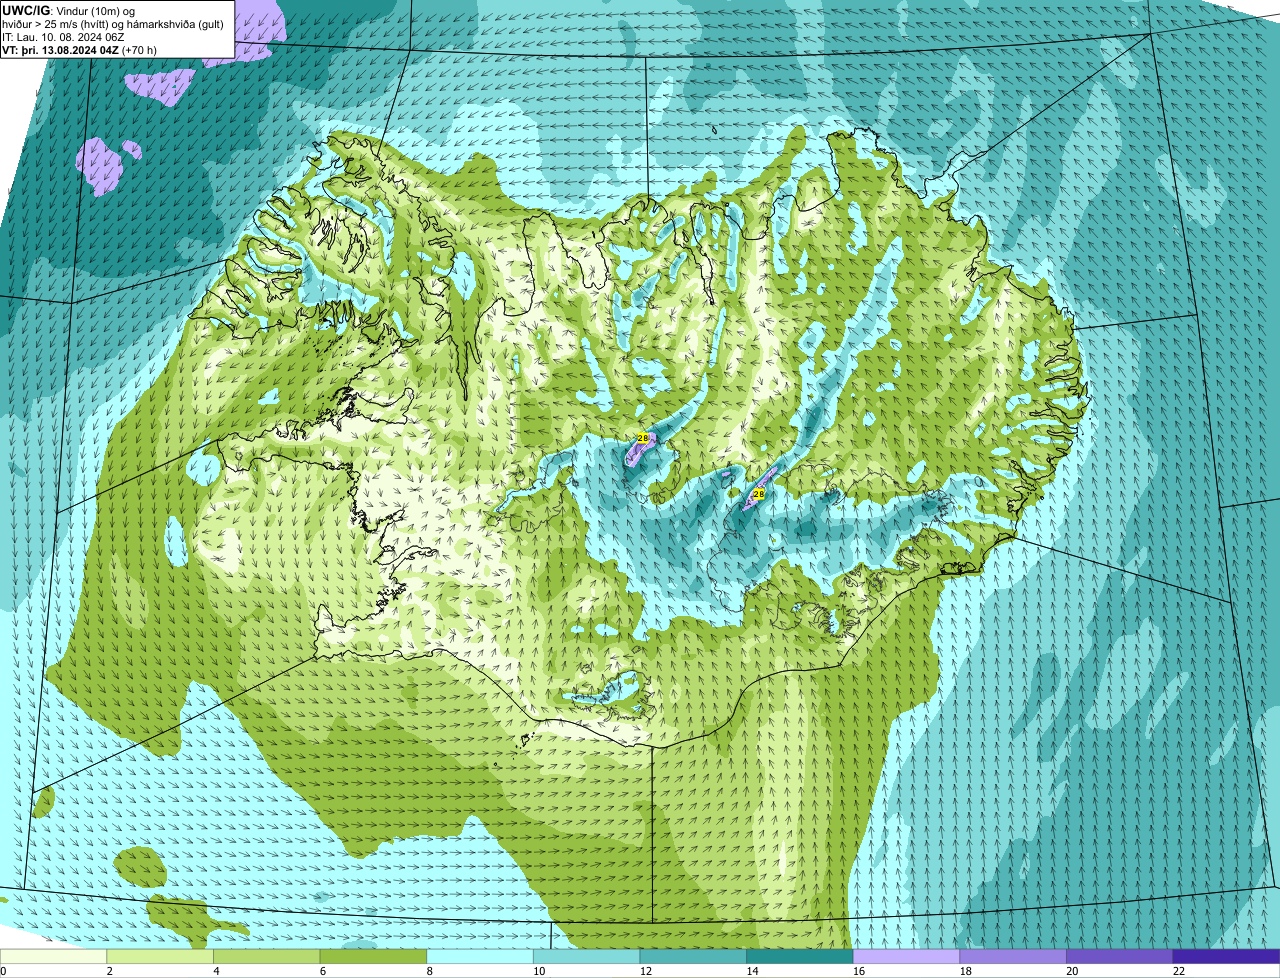The height and width of the screenshot is (978, 1280).
Task: Click the legend scale label '8'
Action: [429, 971]
